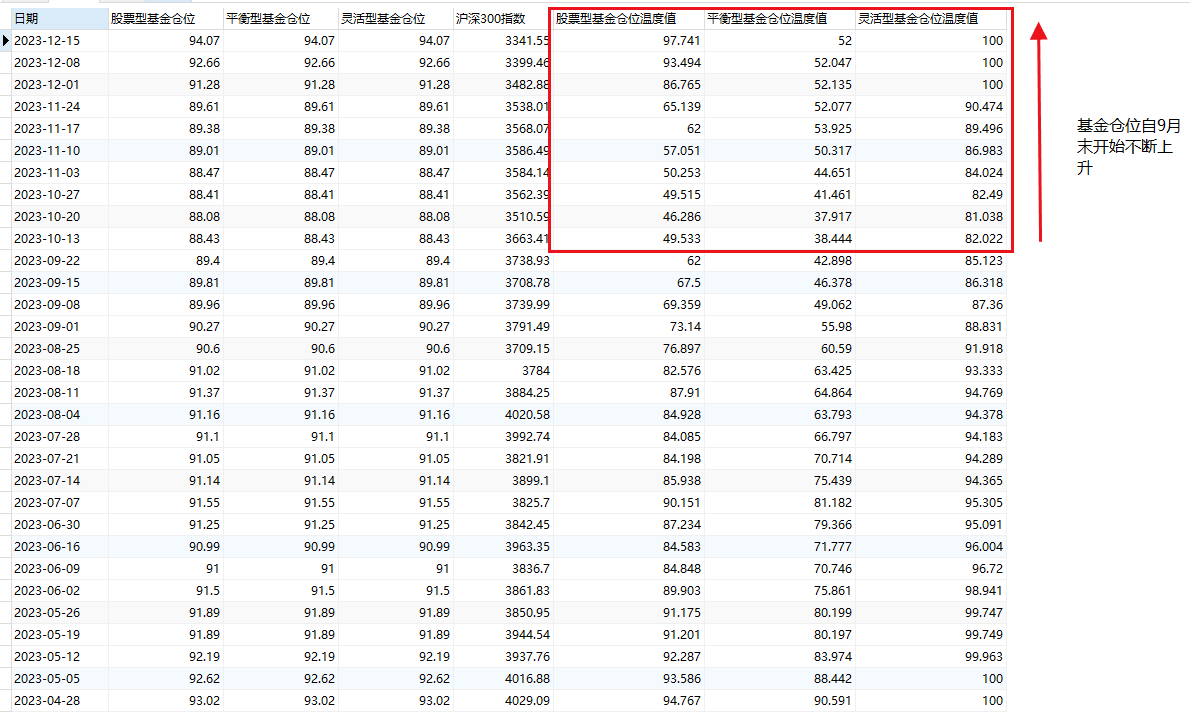Select the 灵活型基金仓位温度值 column header
The image size is (1190, 717).
[931, 18]
